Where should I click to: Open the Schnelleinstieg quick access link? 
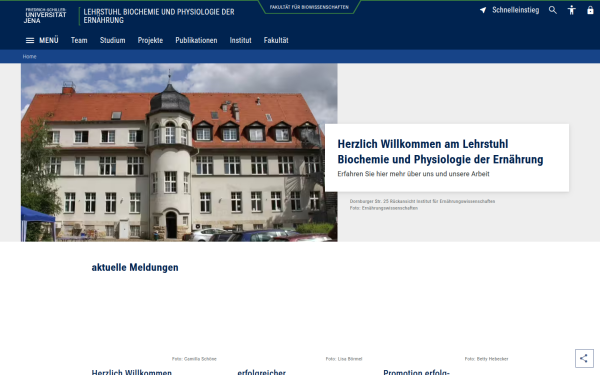click(x=515, y=10)
